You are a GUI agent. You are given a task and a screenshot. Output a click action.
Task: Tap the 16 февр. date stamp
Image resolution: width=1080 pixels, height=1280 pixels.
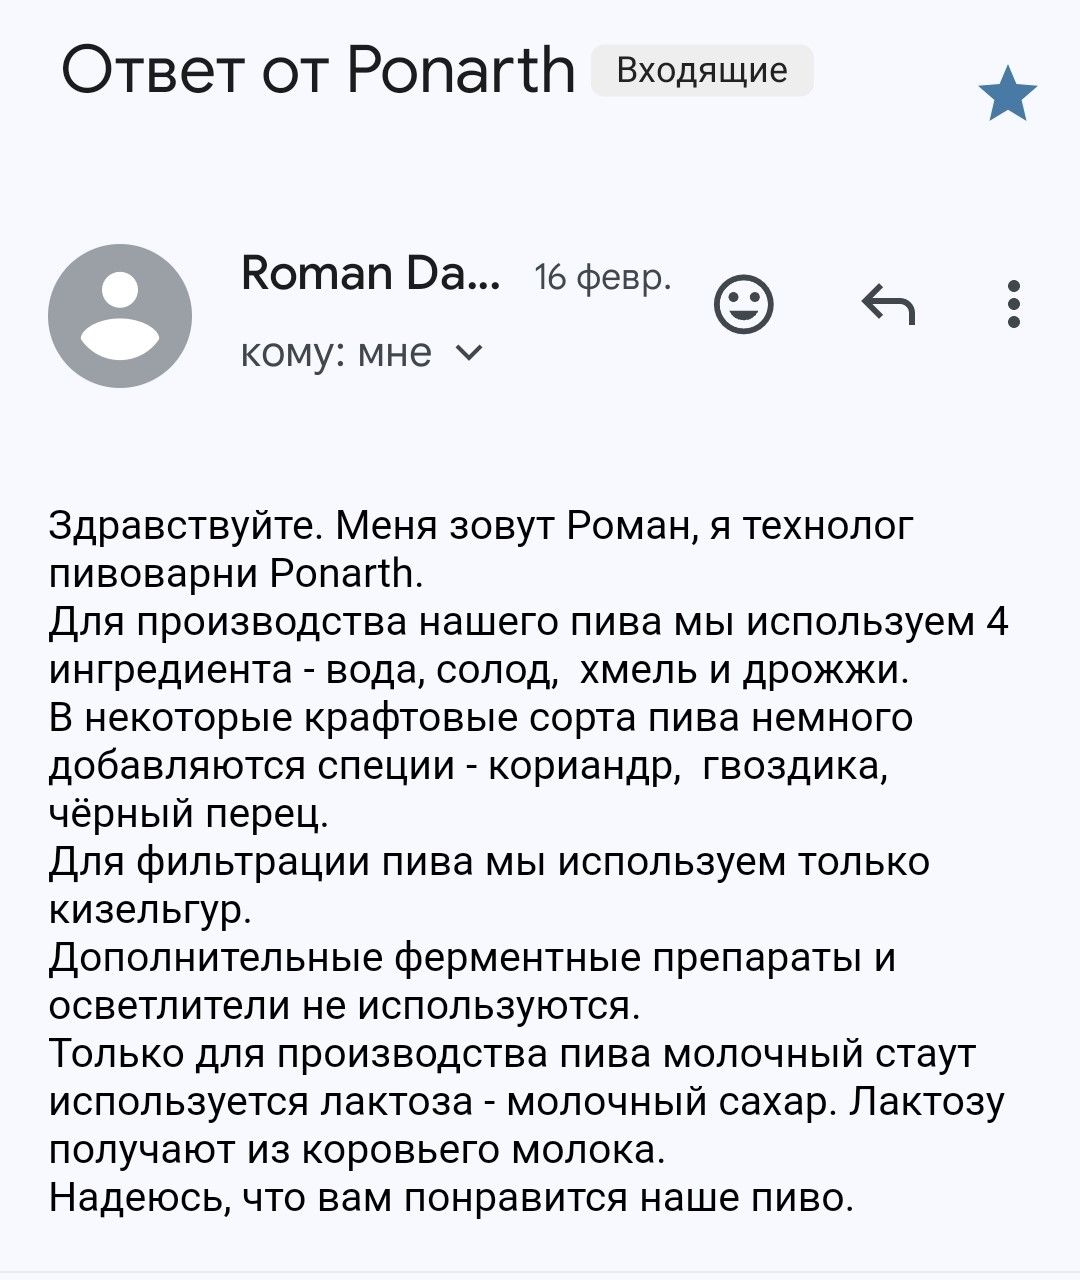603,277
